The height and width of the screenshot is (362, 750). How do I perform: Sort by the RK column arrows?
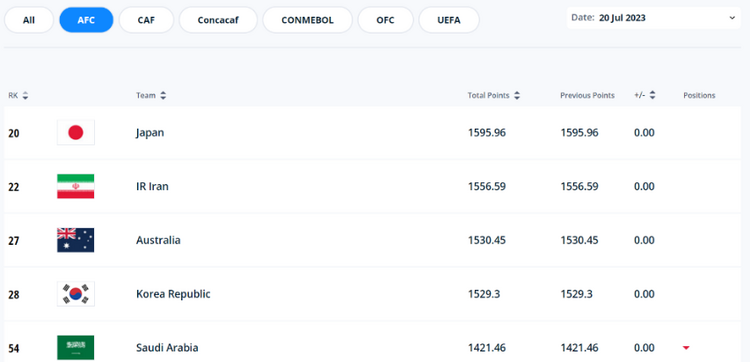[x=25, y=96]
